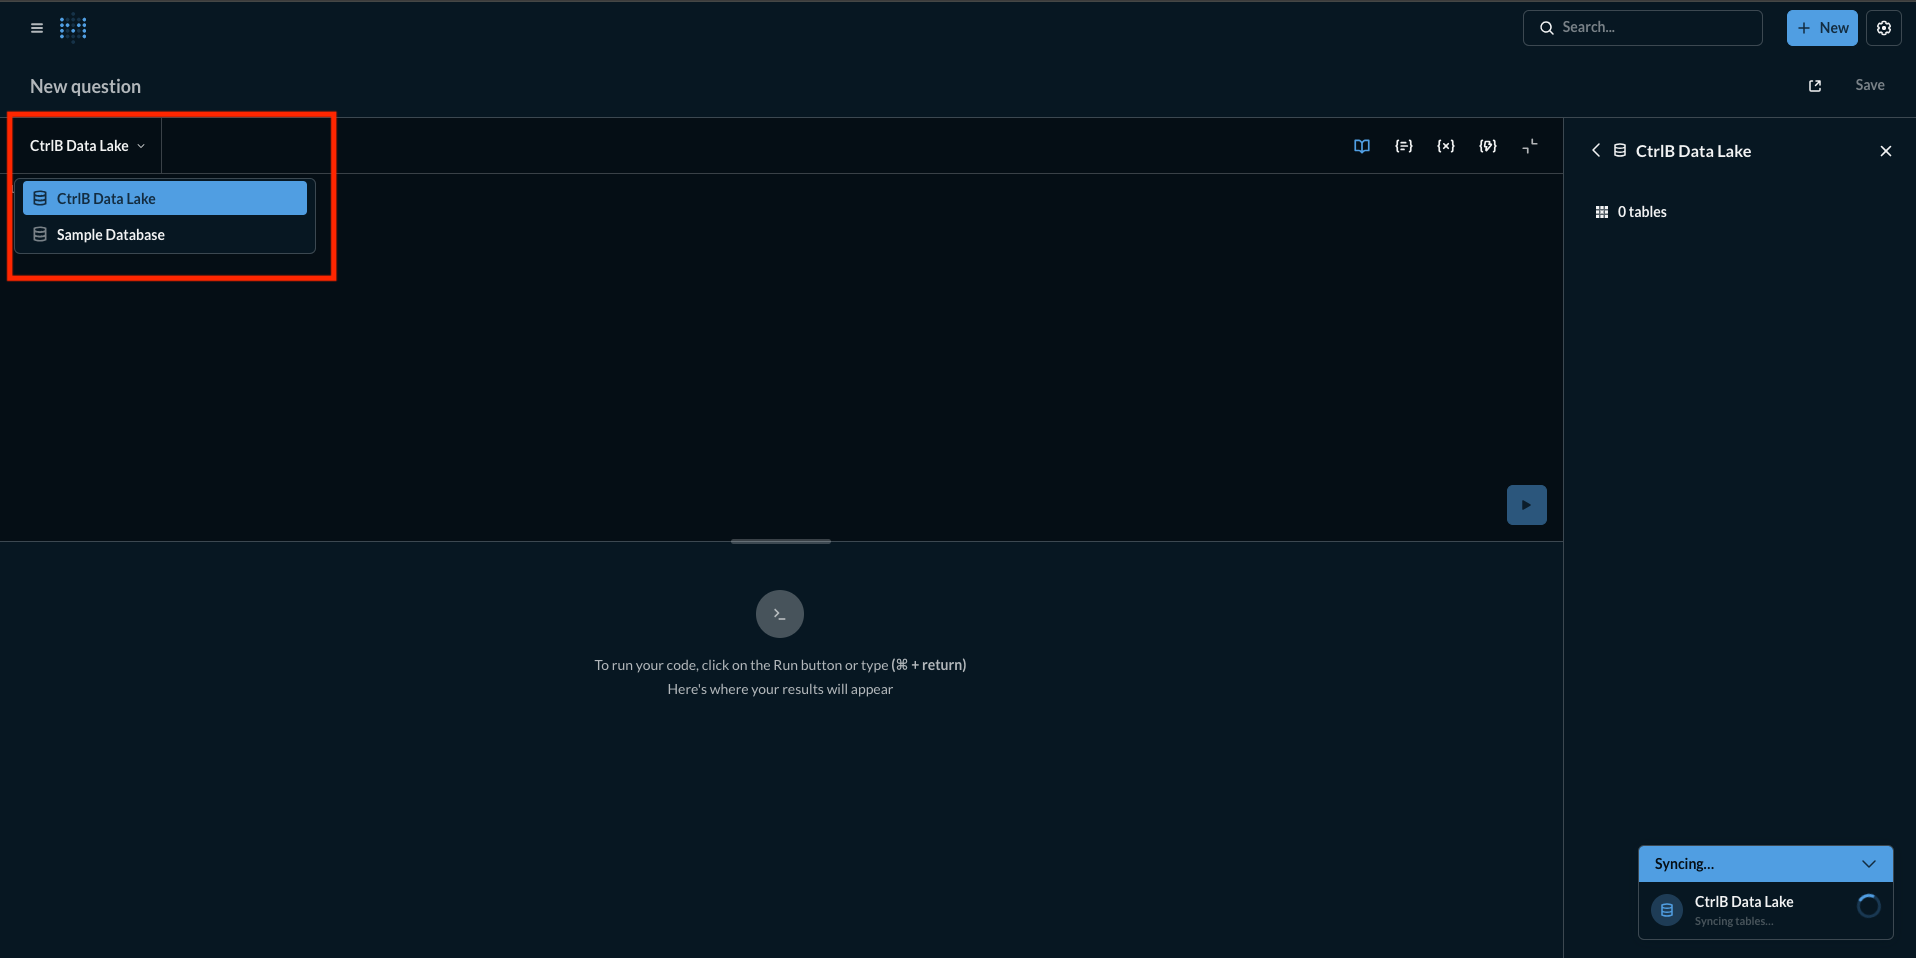Click the 0 tables grid icon
The width and height of the screenshot is (1916, 958).
click(1601, 211)
